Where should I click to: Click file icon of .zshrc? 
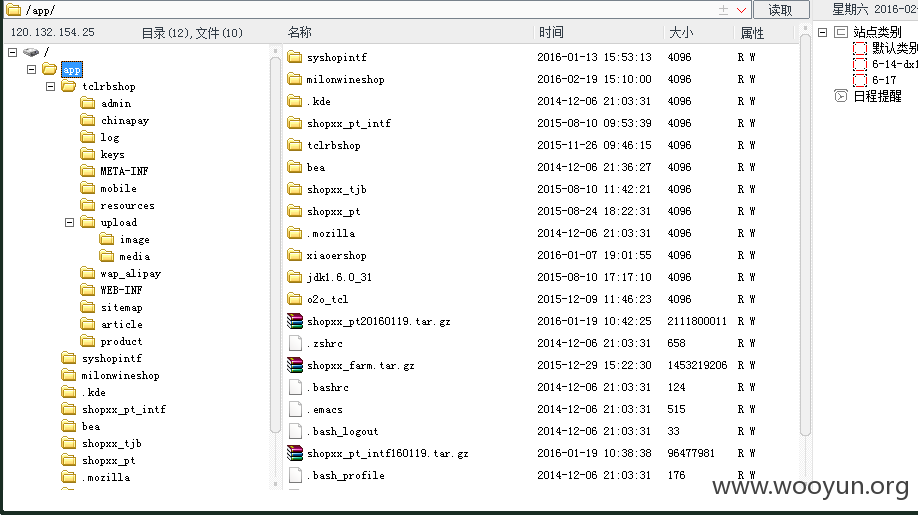tap(296, 343)
